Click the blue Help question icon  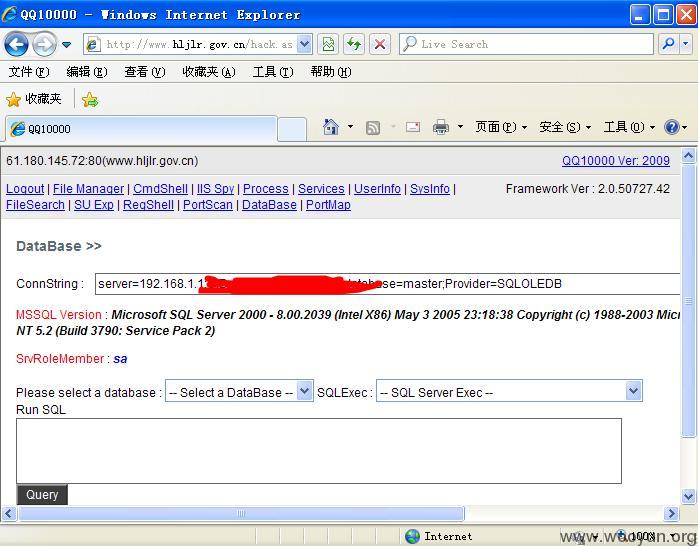click(x=671, y=127)
